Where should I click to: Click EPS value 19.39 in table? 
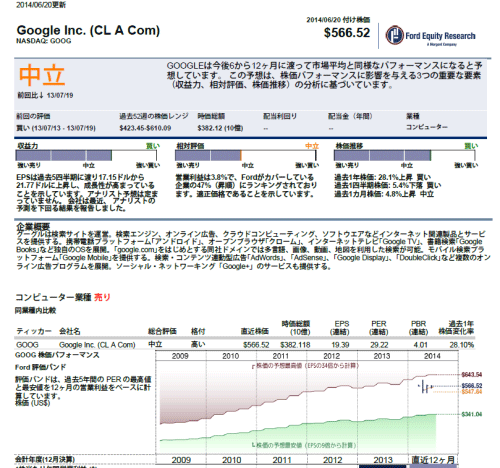coord(340,345)
